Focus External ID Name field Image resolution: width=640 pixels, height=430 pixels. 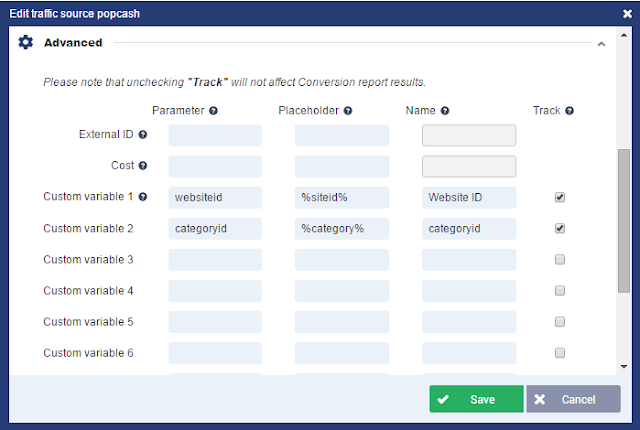point(469,135)
